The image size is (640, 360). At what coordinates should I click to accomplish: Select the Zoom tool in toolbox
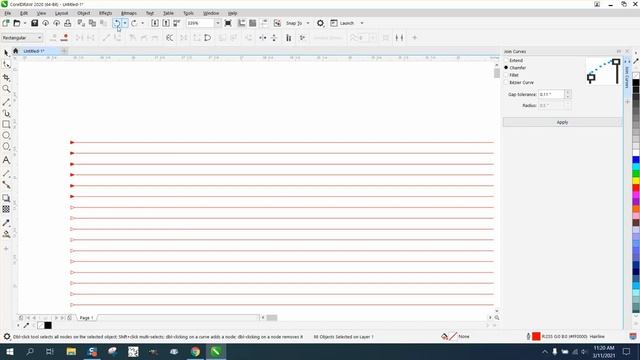click(x=6, y=89)
